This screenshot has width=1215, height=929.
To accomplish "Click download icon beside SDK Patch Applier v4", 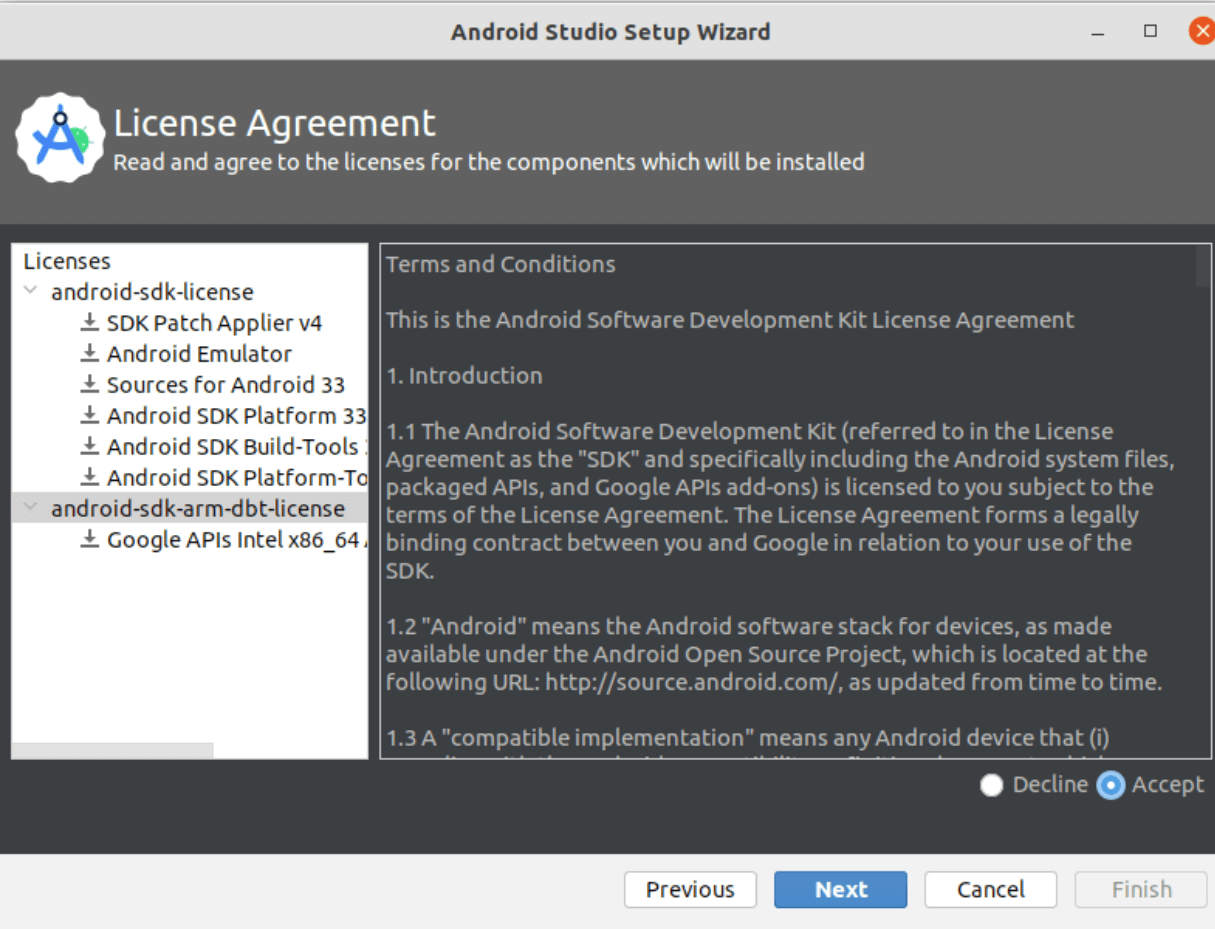I will point(90,323).
